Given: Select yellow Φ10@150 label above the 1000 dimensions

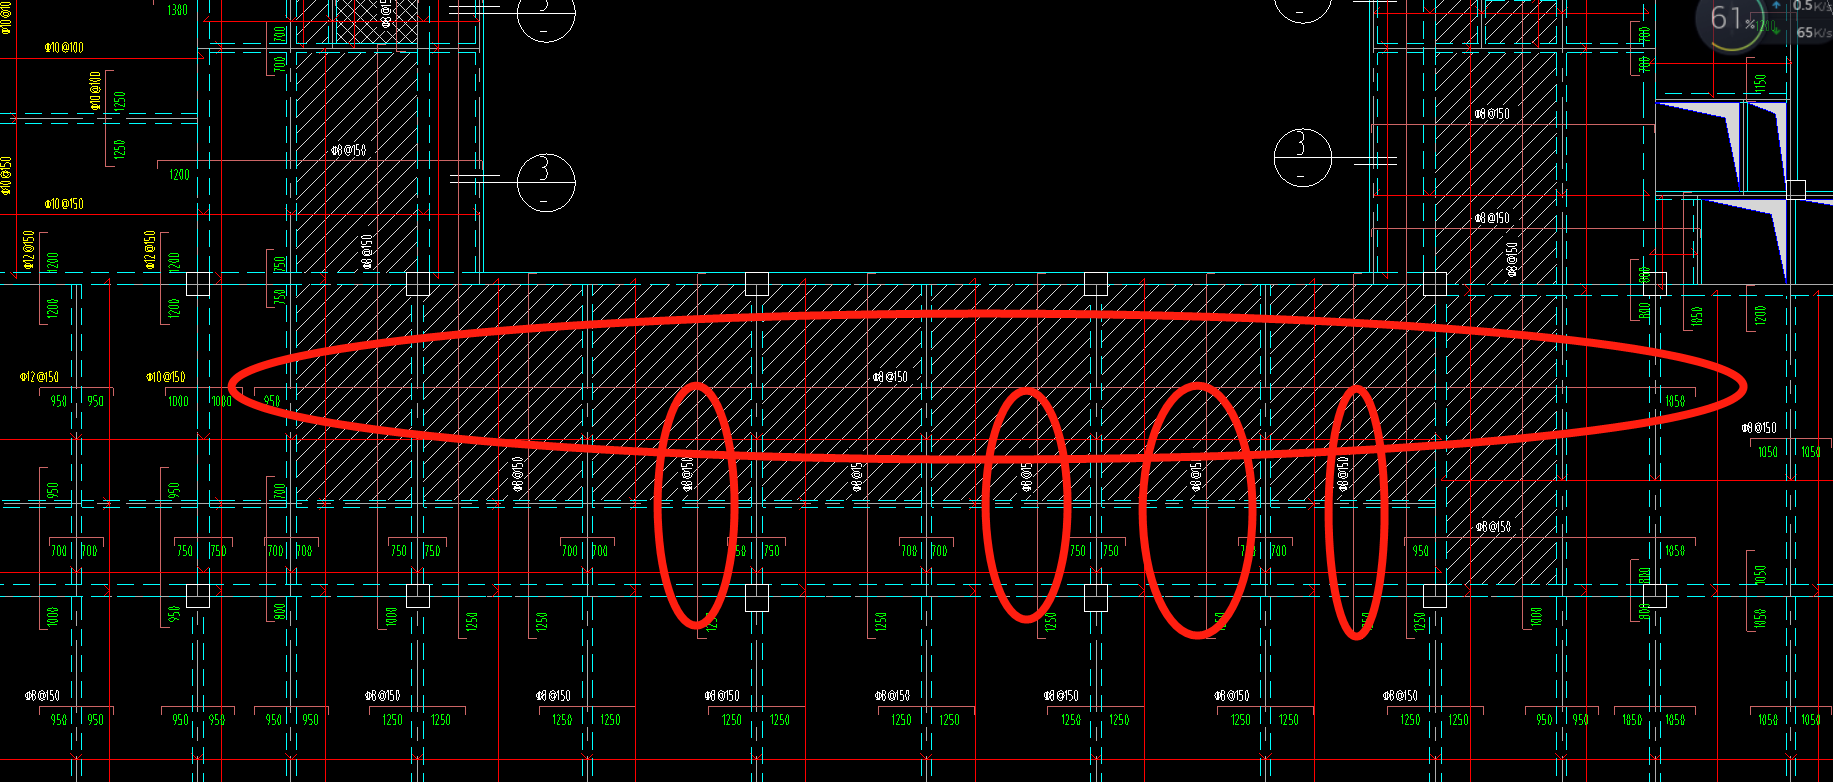Looking at the screenshot, I should (x=165, y=377).
